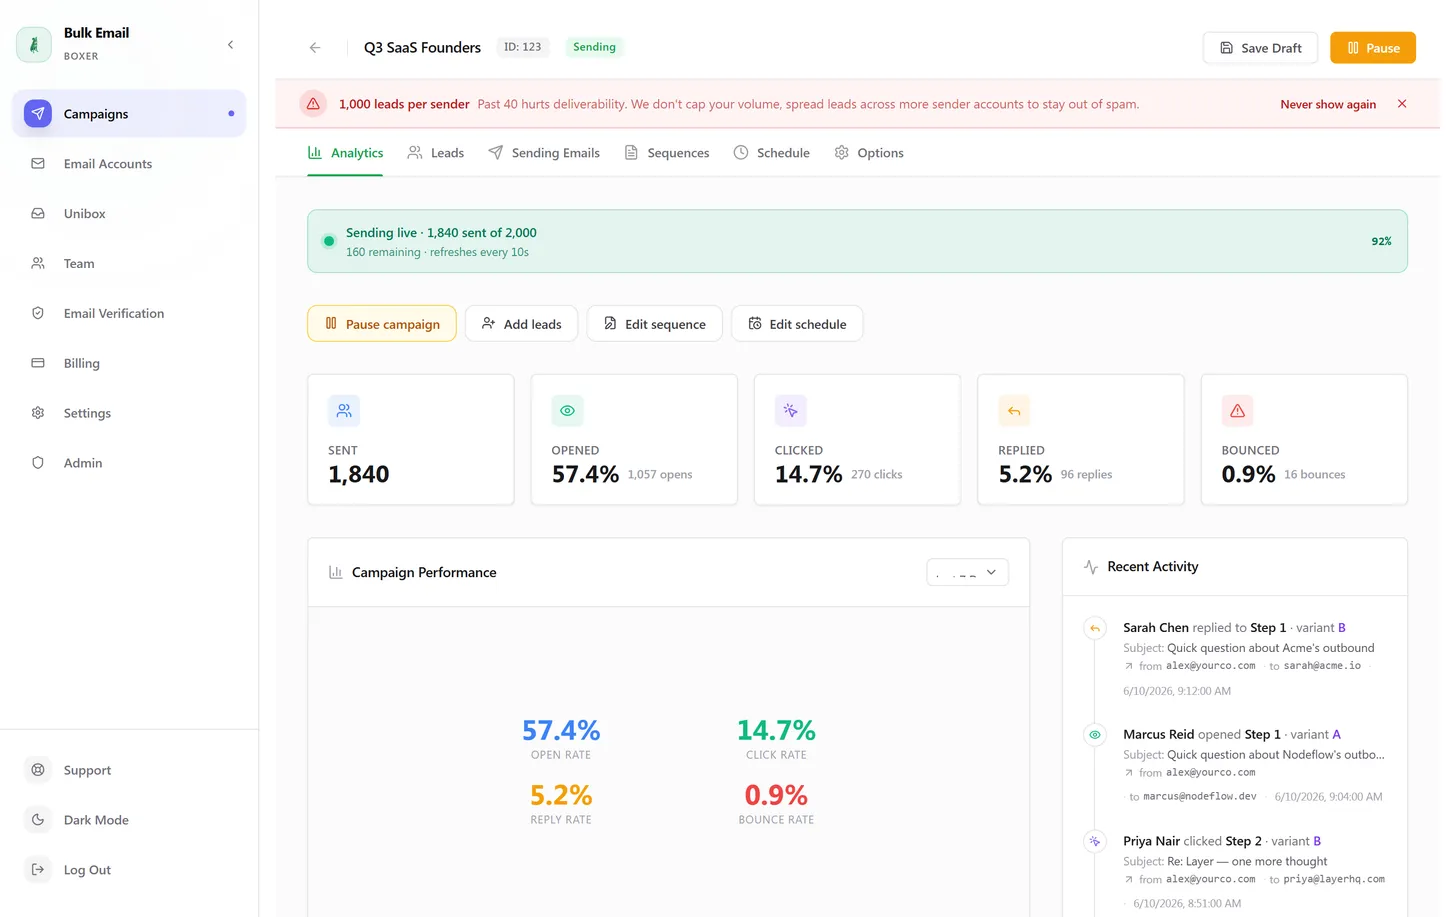
Task: Click the Recent Activity pulse icon
Action: 1091,567
